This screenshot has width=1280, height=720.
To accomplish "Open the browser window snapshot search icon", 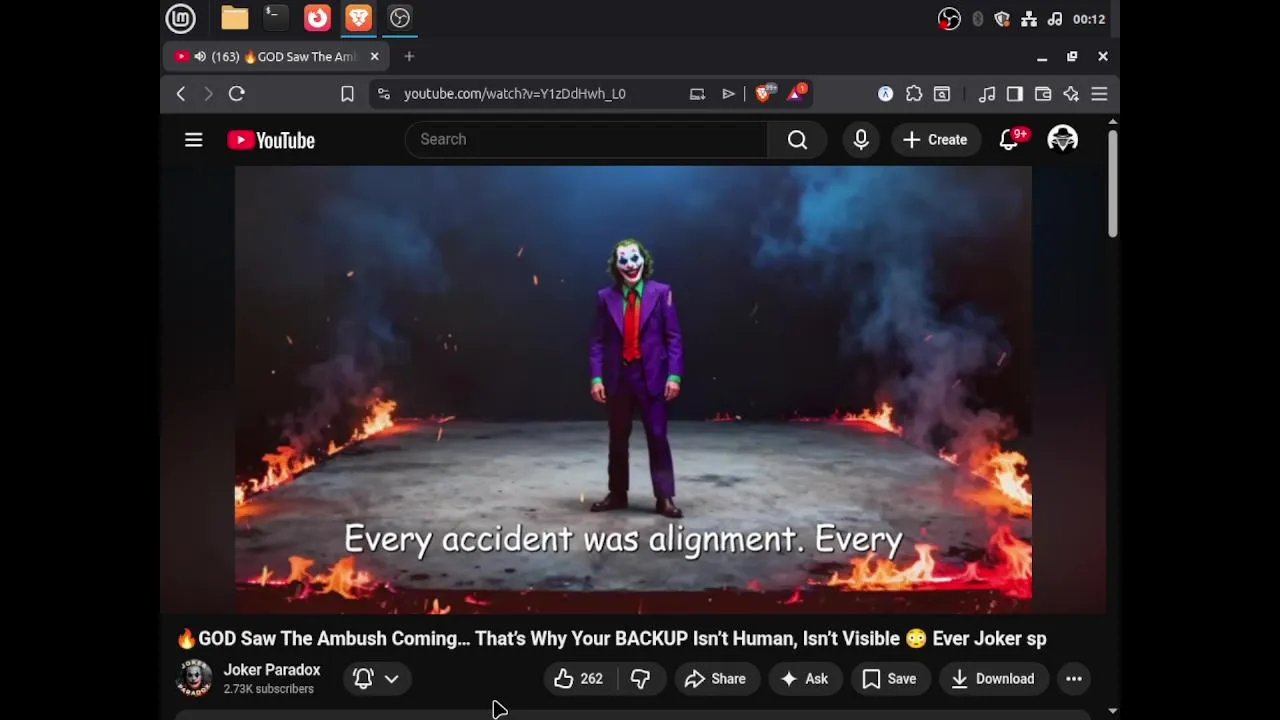I will coord(942,94).
